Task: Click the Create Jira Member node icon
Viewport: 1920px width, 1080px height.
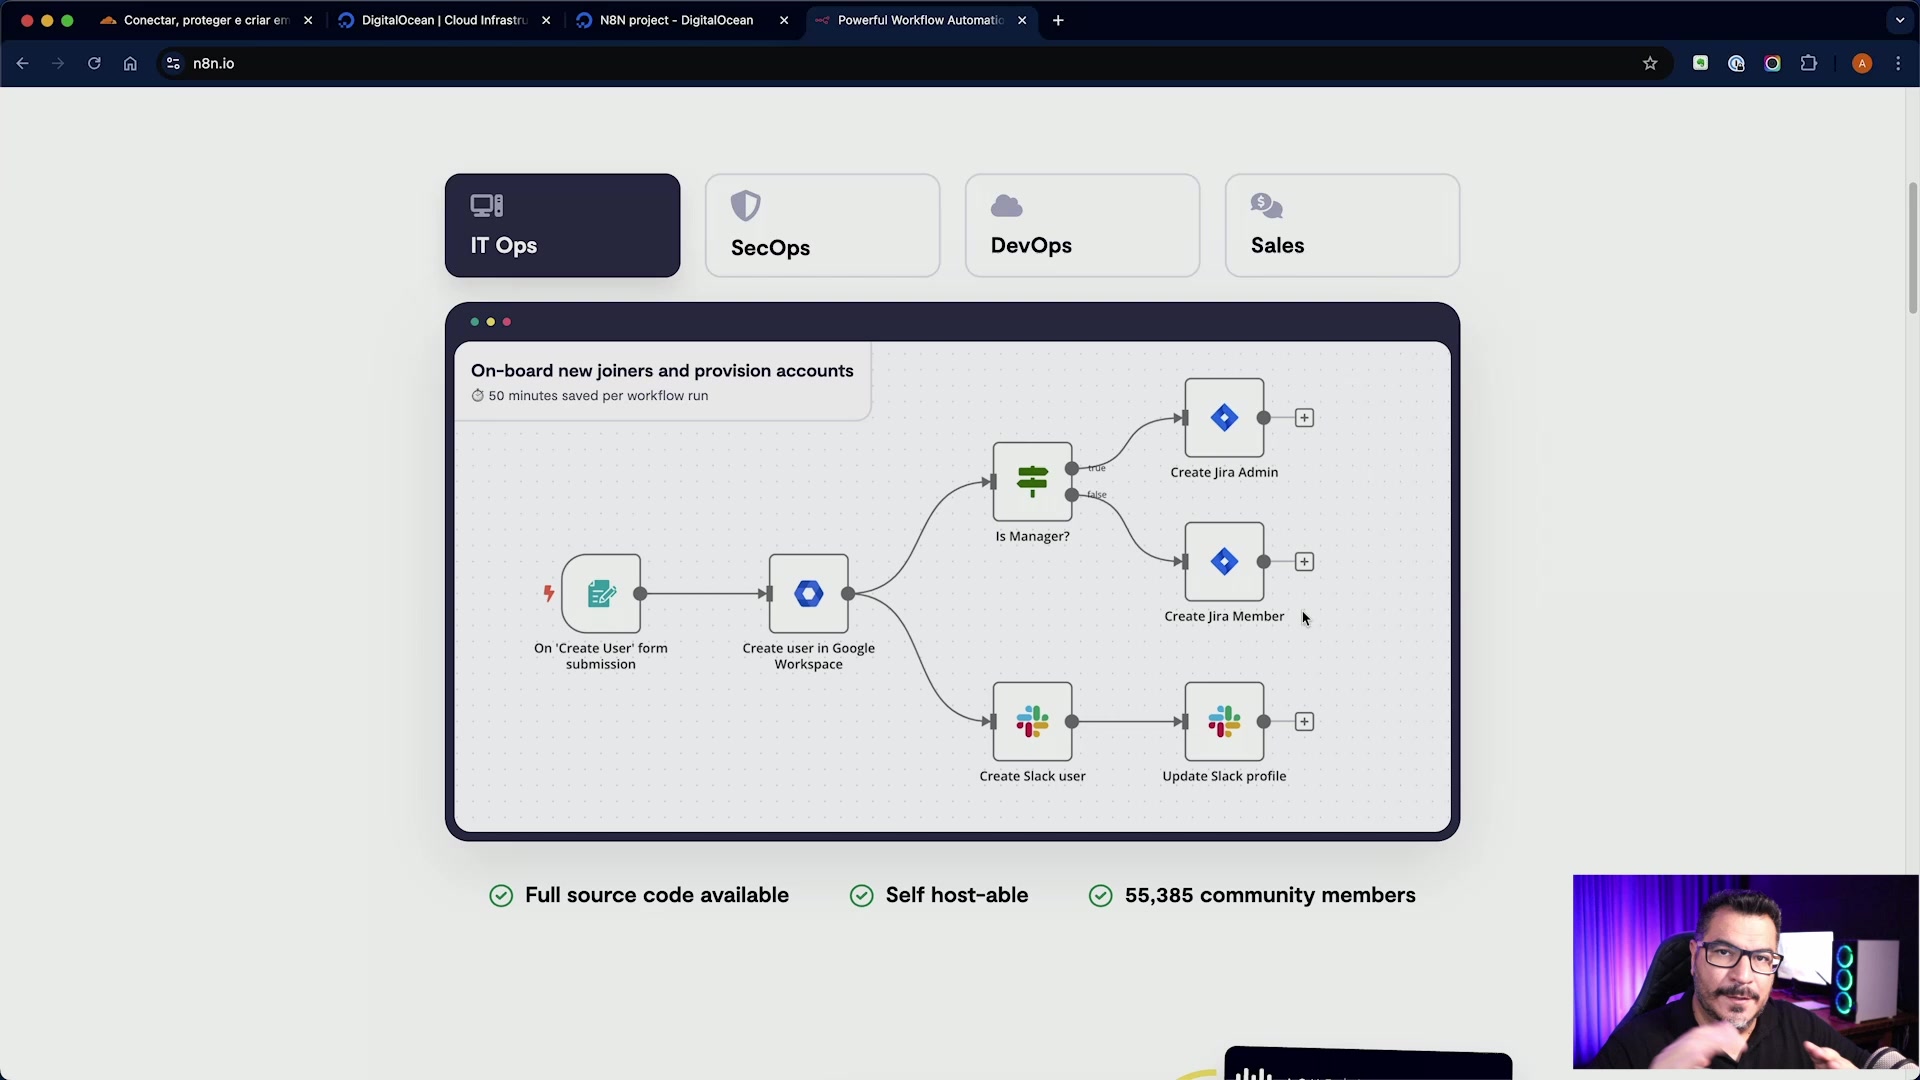Action: tap(1224, 562)
